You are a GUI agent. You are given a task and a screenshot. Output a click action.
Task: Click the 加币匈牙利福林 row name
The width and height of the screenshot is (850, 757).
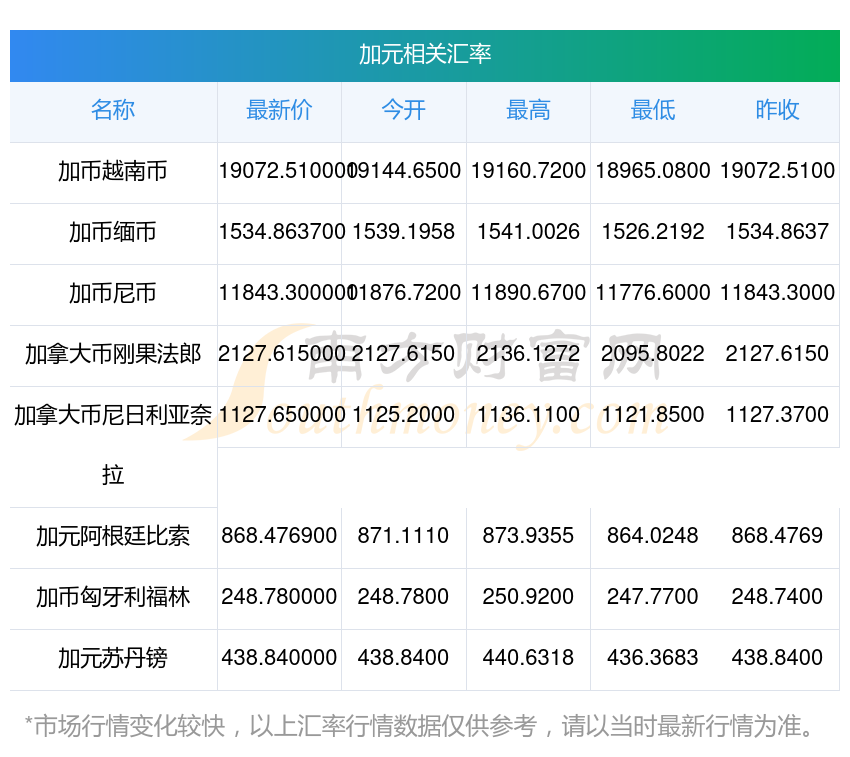point(113,597)
